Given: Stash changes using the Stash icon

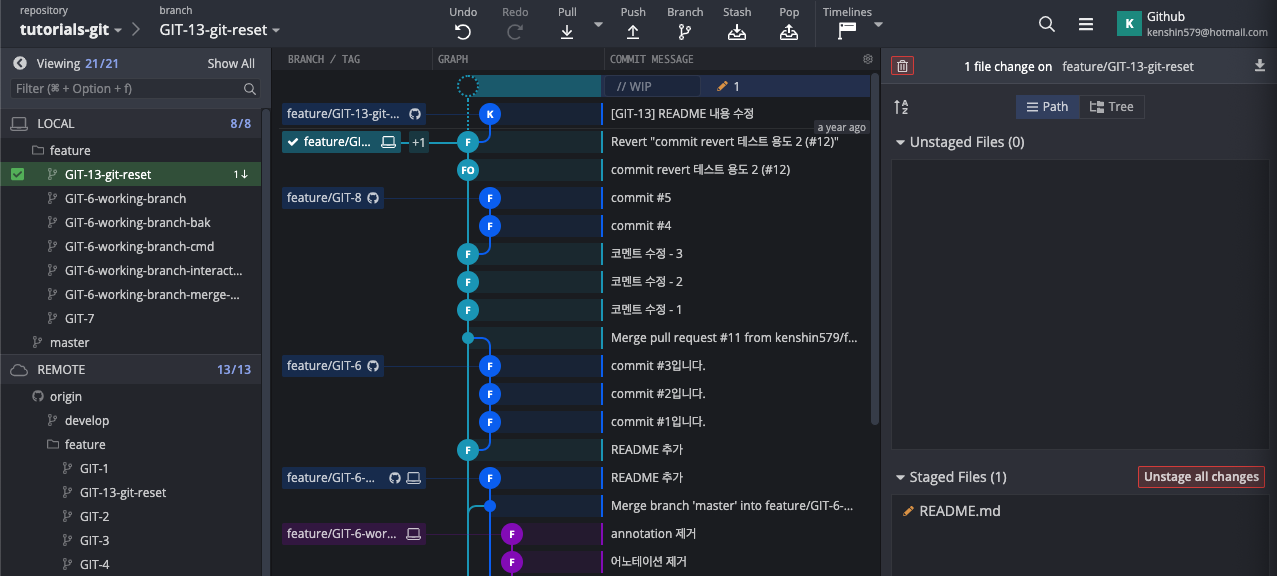Looking at the screenshot, I should (737, 31).
